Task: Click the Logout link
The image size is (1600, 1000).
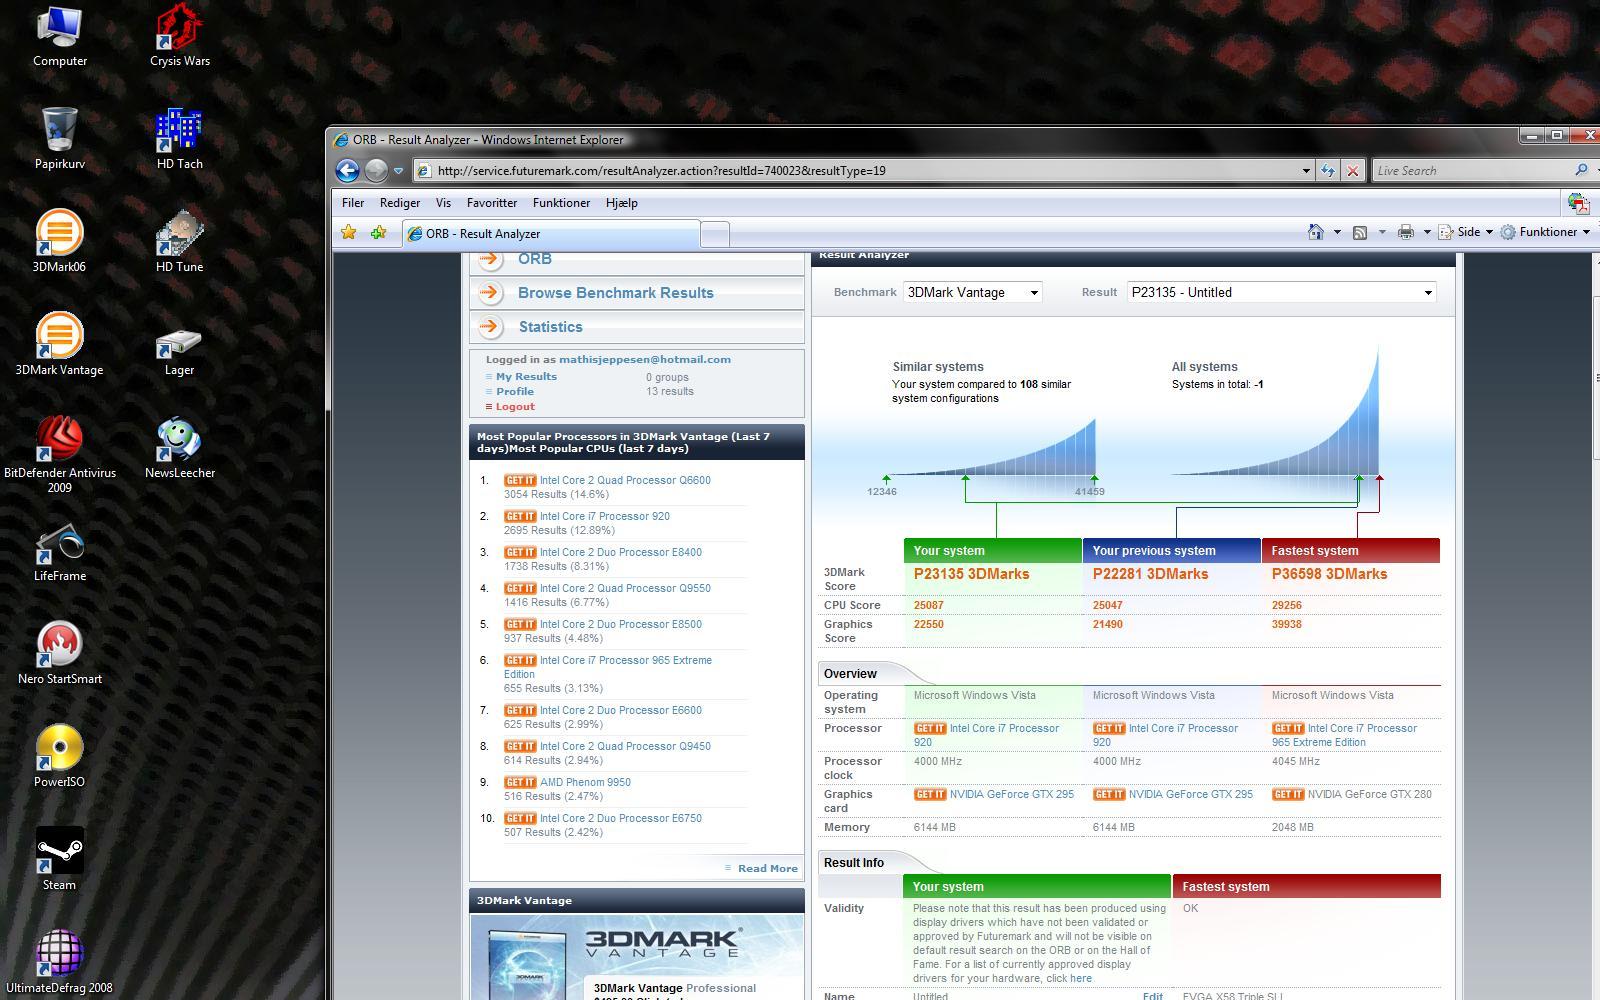Action: click(515, 407)
